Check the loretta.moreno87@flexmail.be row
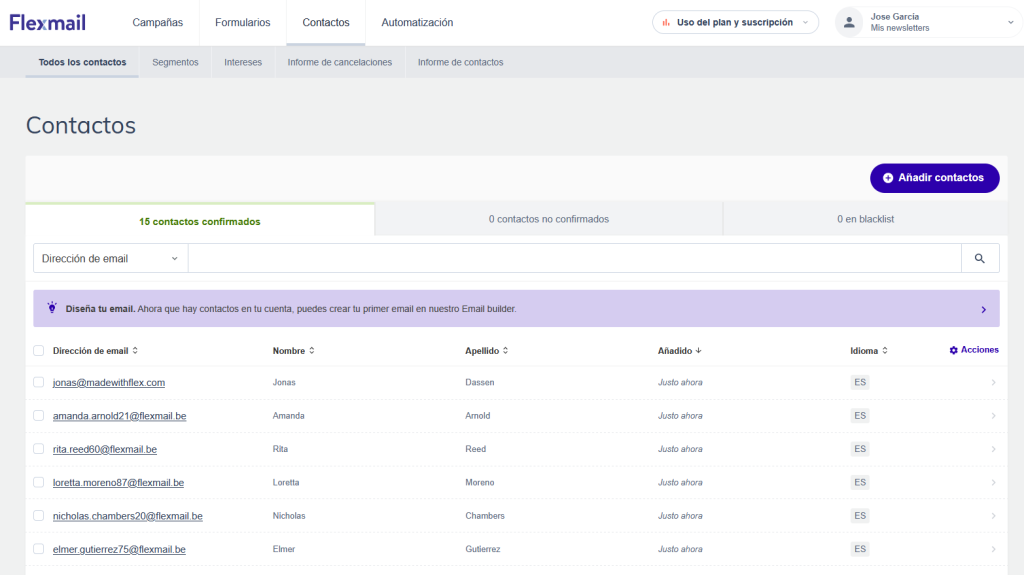Image resolution: width=1024 pixels, height=575 pixels. pos(39,482)
